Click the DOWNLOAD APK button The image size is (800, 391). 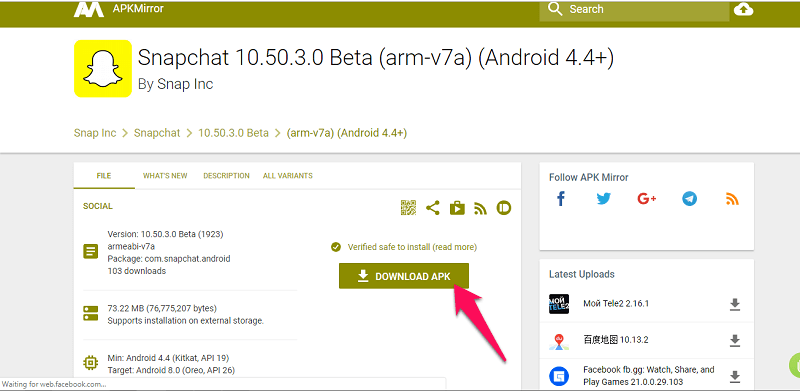pos(404,276)
